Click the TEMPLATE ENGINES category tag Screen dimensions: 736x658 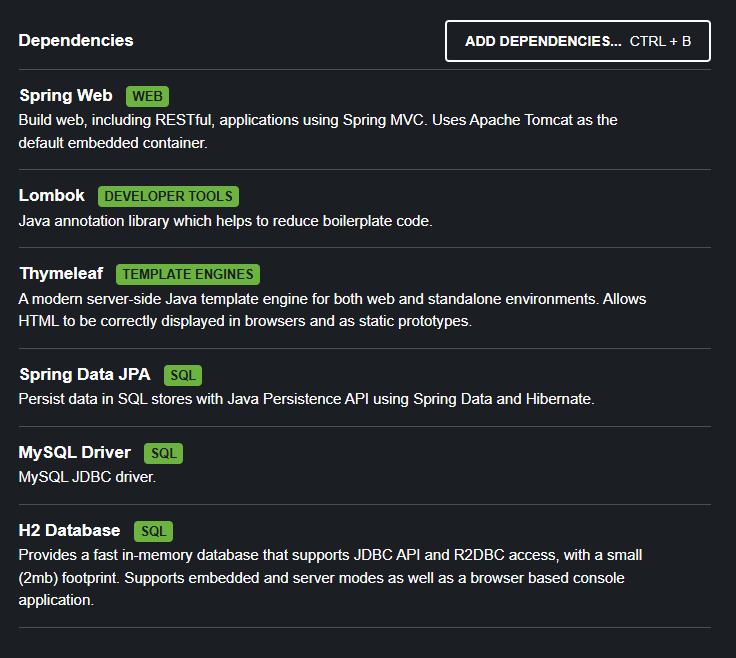tap(188, 274)
